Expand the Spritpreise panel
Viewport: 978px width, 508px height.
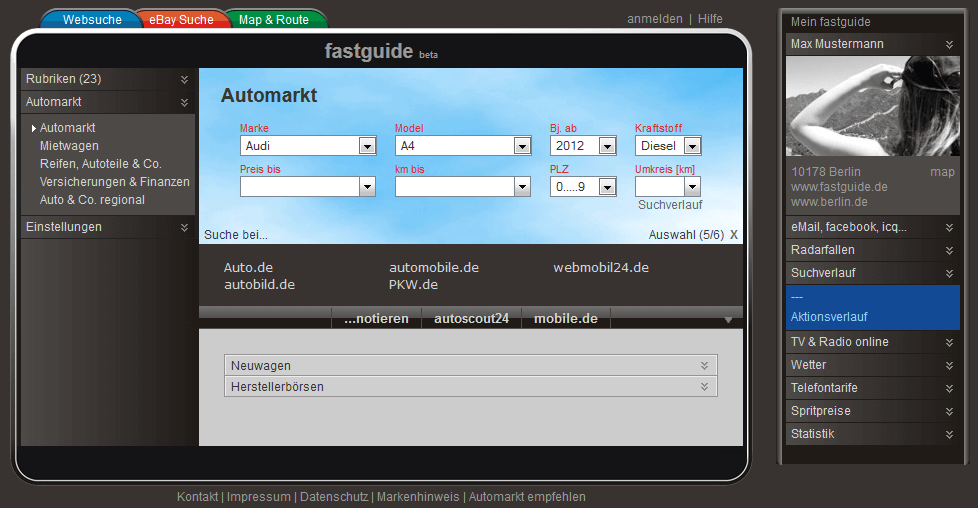[x=873, y=411]
